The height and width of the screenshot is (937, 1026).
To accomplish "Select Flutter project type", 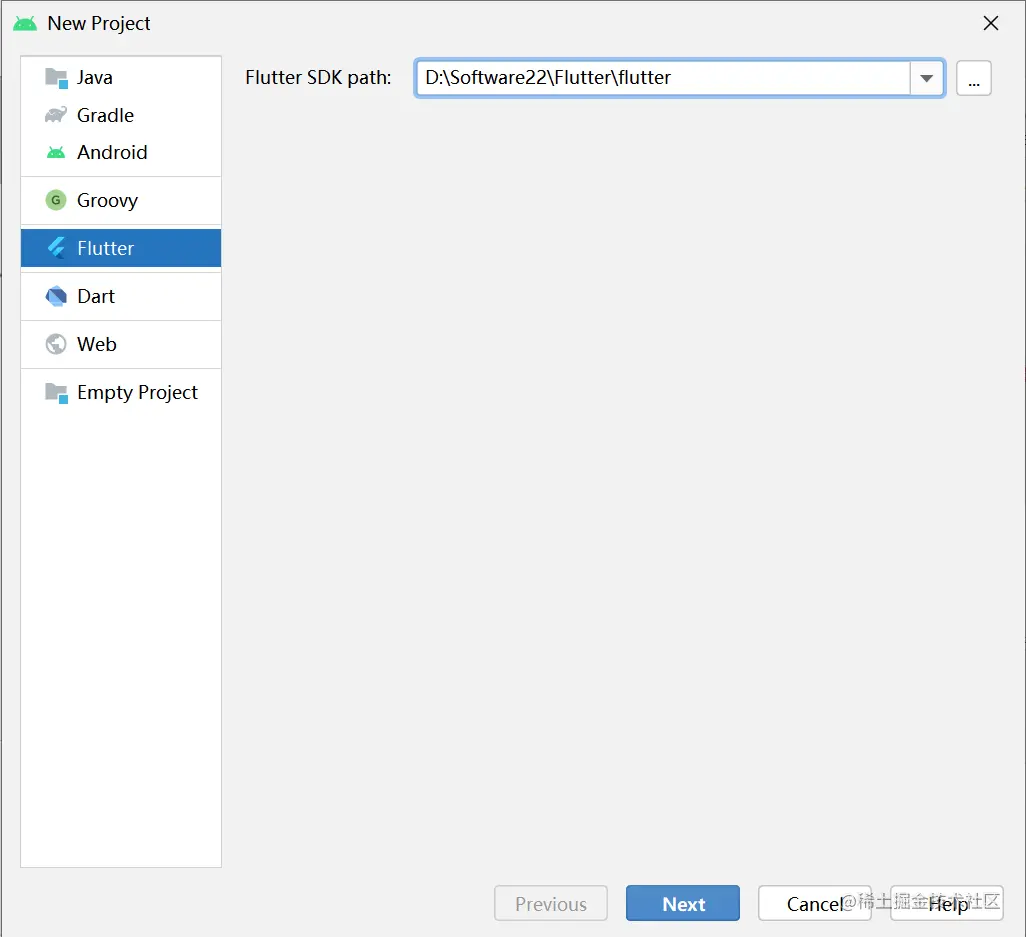I will [121, 248].
